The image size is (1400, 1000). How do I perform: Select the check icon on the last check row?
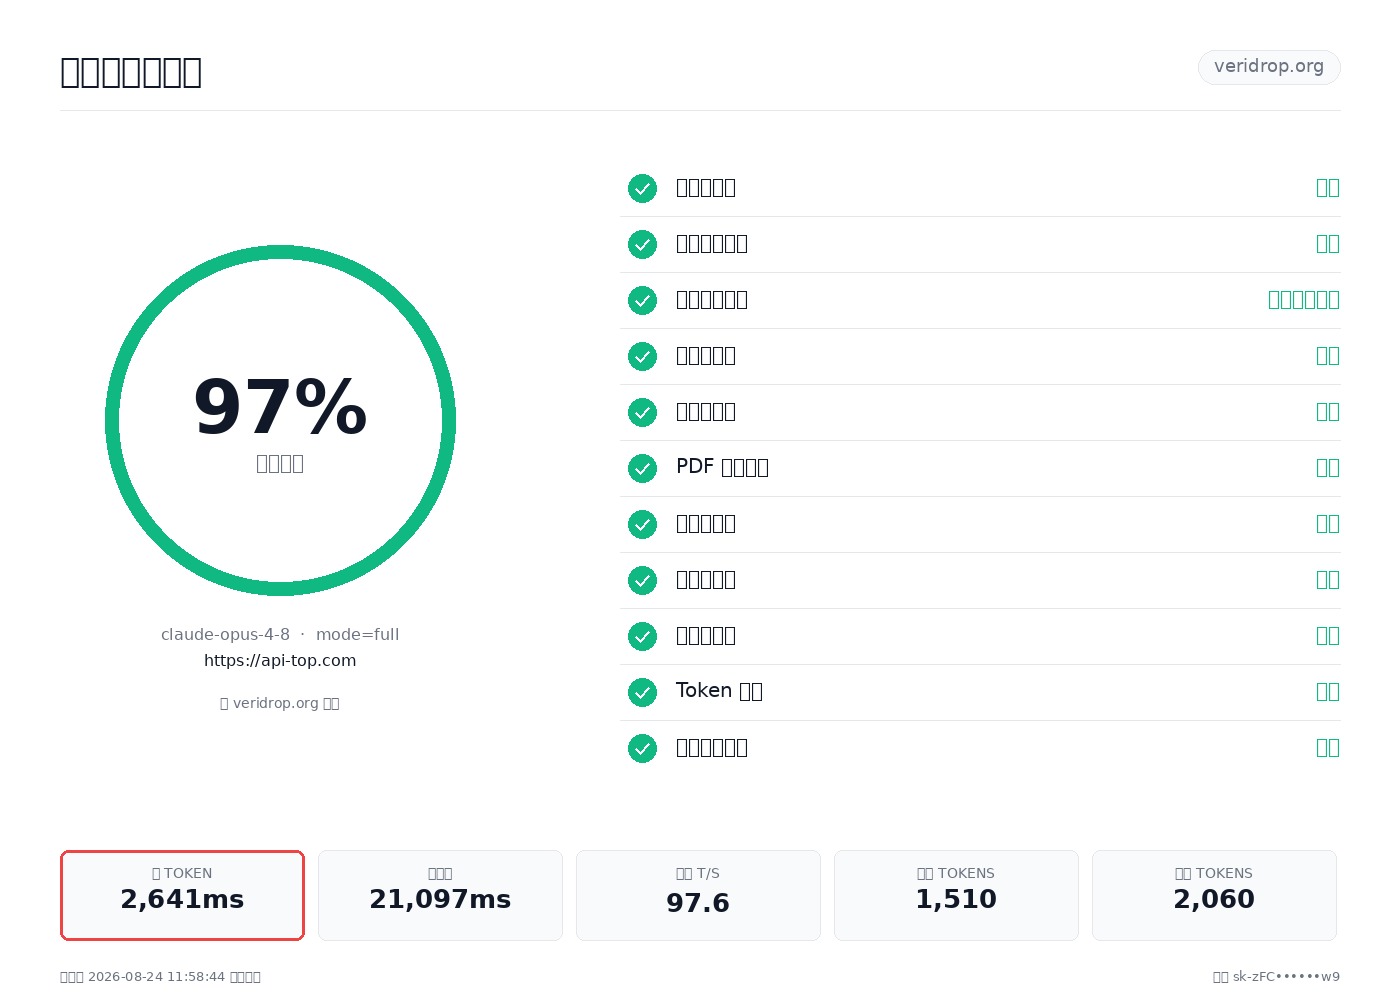click(x=642, y=748)
